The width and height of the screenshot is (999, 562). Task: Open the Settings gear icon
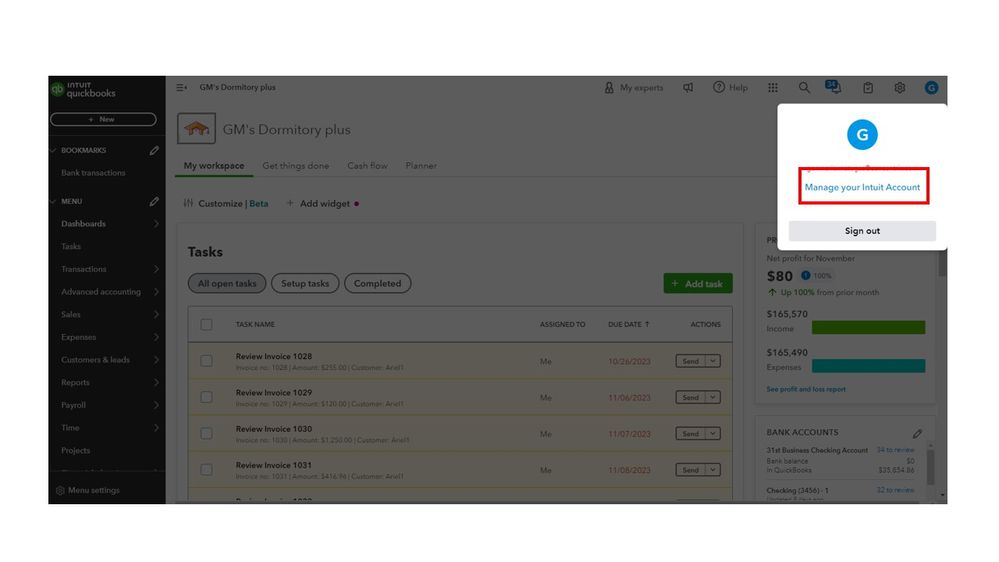899,88
